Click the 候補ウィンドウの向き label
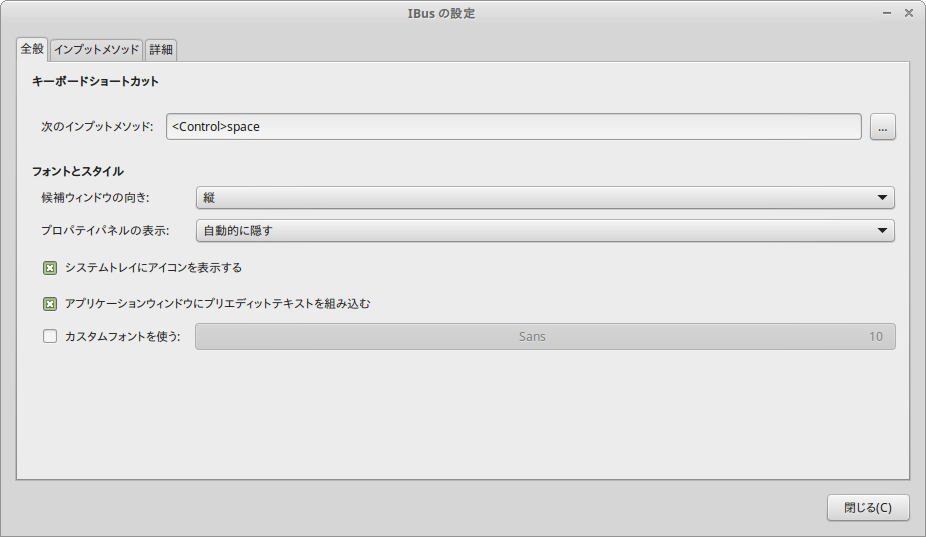Viewport: 926px width, 537px height. pyautogui.click(x=95, y=197)
